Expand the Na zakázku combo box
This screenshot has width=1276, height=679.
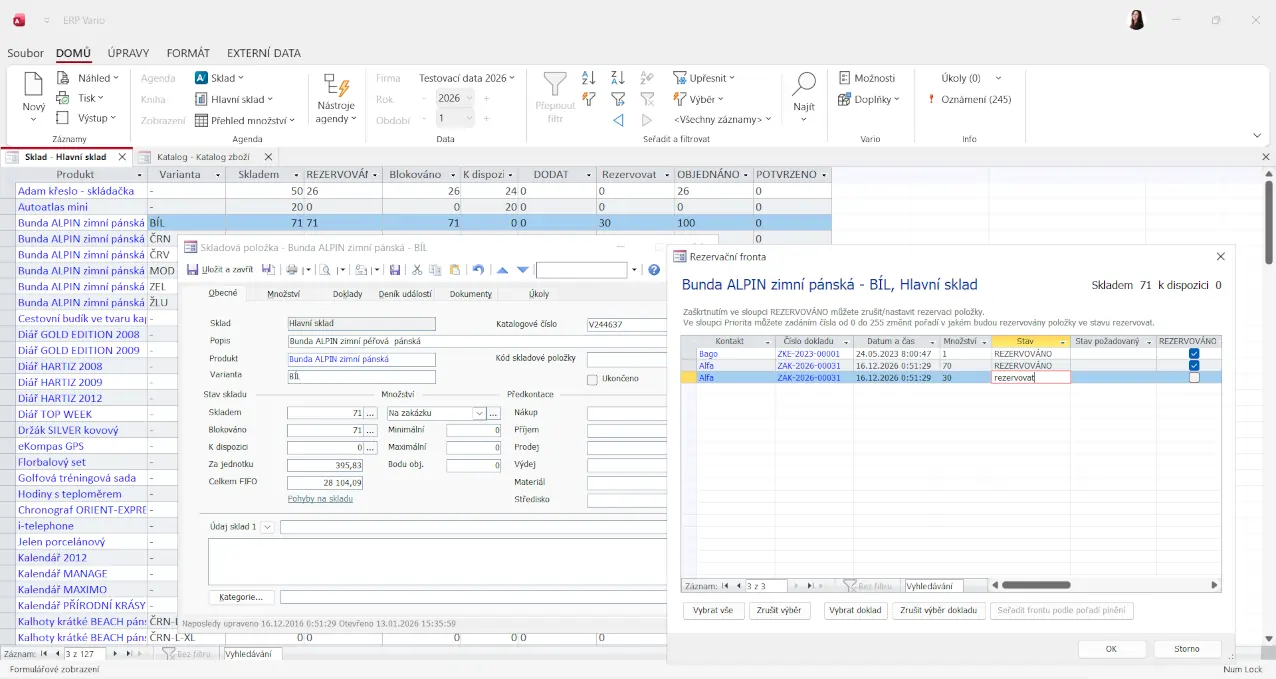tap(479, 413)
